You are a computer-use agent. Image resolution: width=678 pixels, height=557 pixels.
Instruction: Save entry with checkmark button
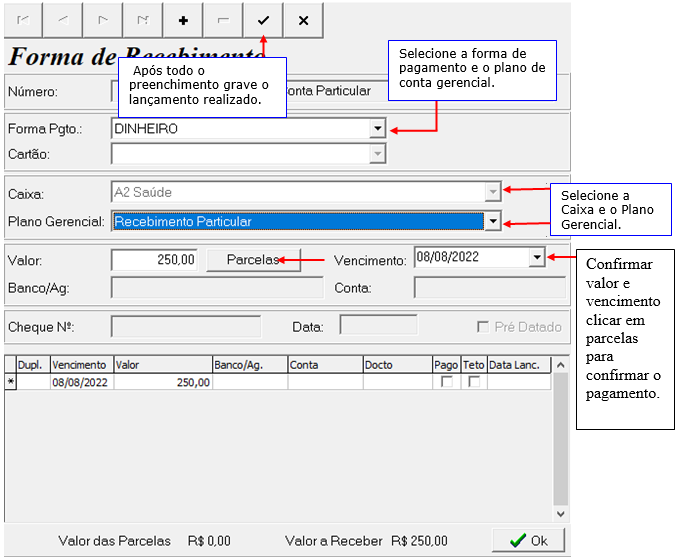coord(263,20)
